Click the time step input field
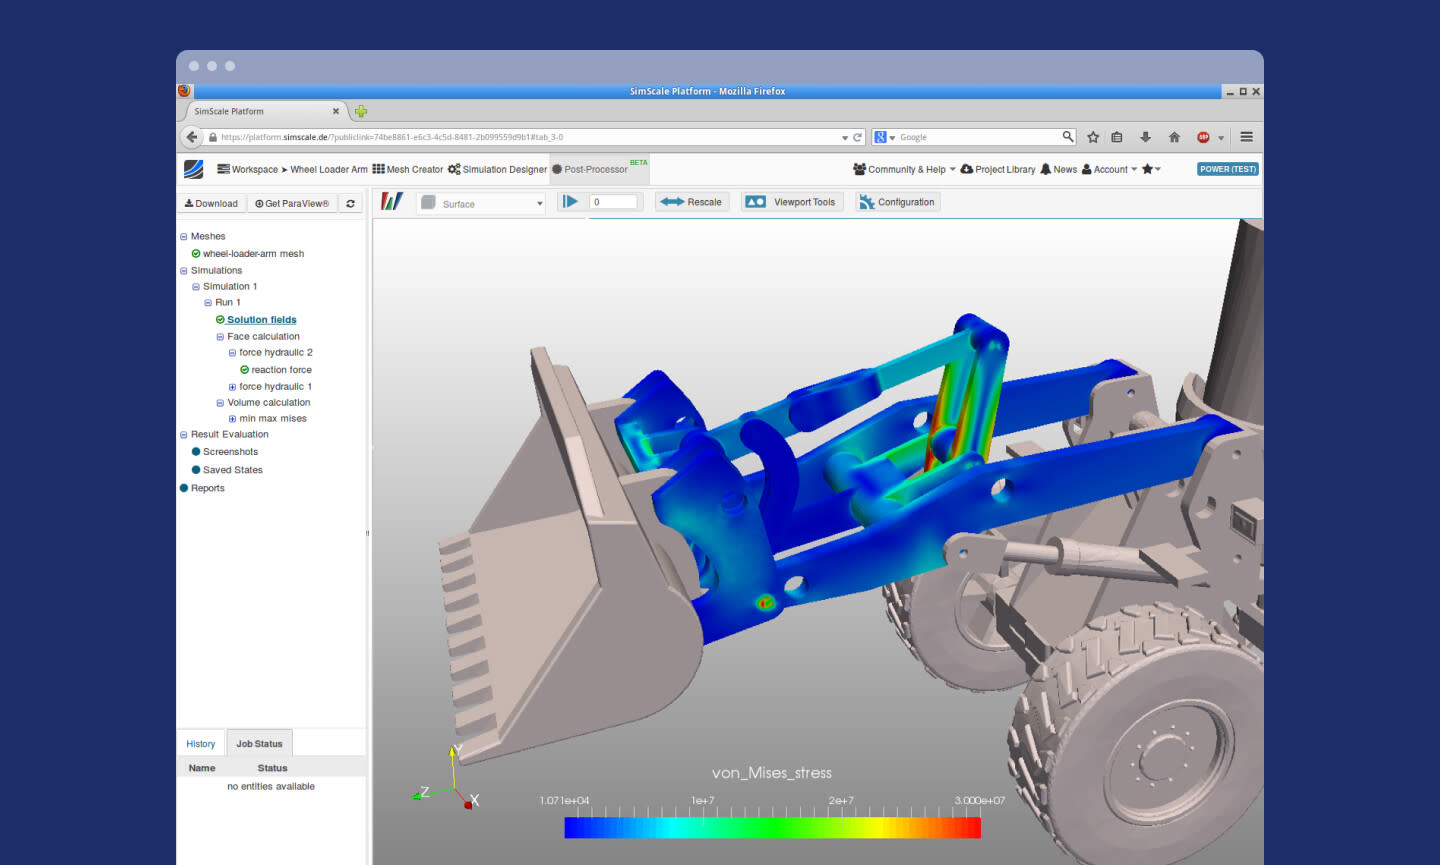The height and width of the screenshot is (865, 1440). 613,202
